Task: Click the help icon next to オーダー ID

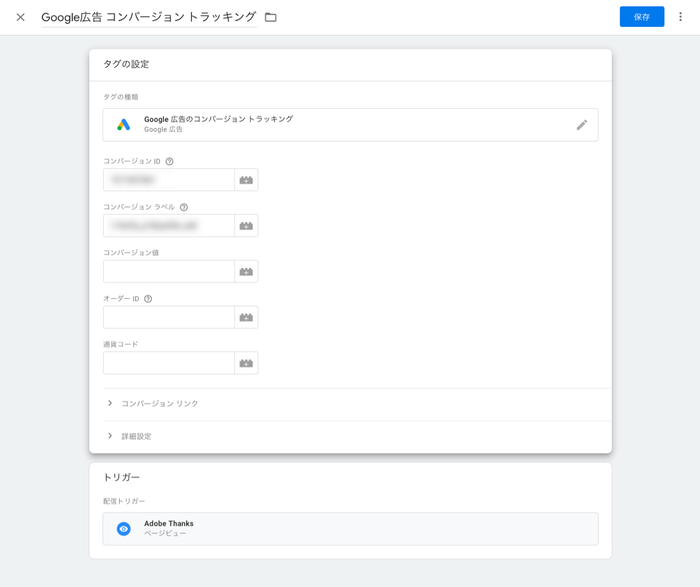Action: pyautogui.click(x=148, y=299)
